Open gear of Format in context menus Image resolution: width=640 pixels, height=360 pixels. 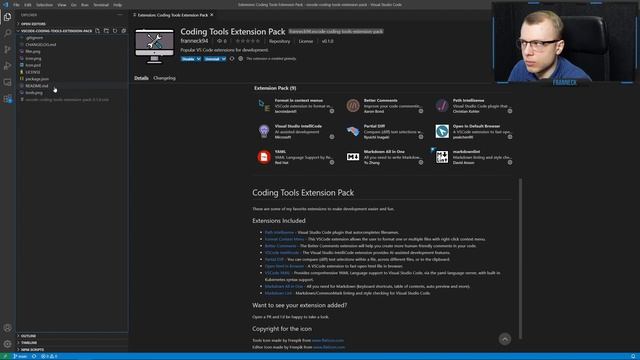tap(332, 111)
